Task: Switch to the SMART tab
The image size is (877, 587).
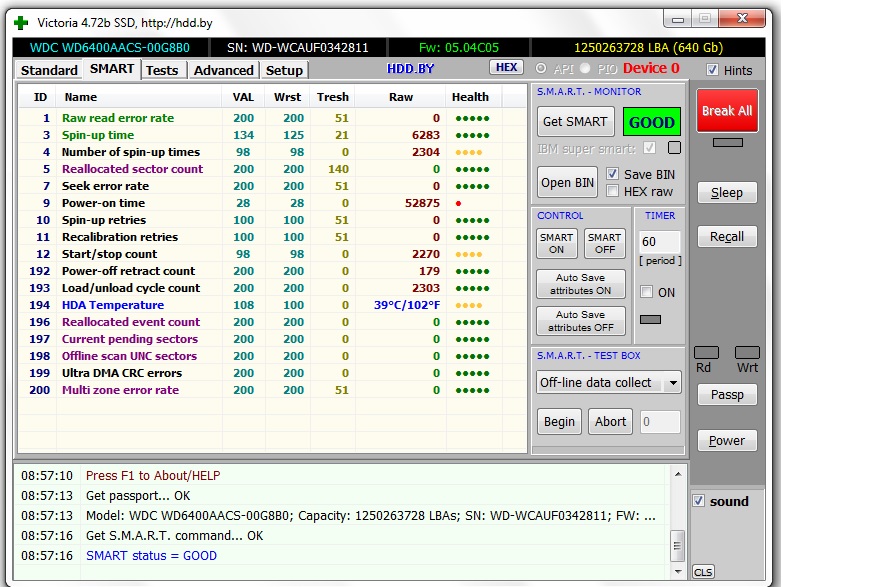Action: click(112, 69)
